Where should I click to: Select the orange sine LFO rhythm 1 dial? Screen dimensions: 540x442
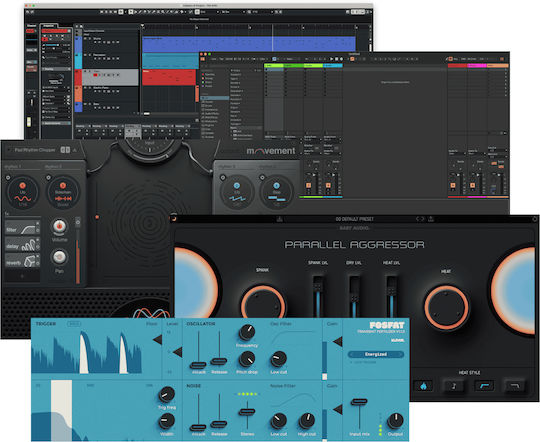pyautogui.click(x=23, y=193)
